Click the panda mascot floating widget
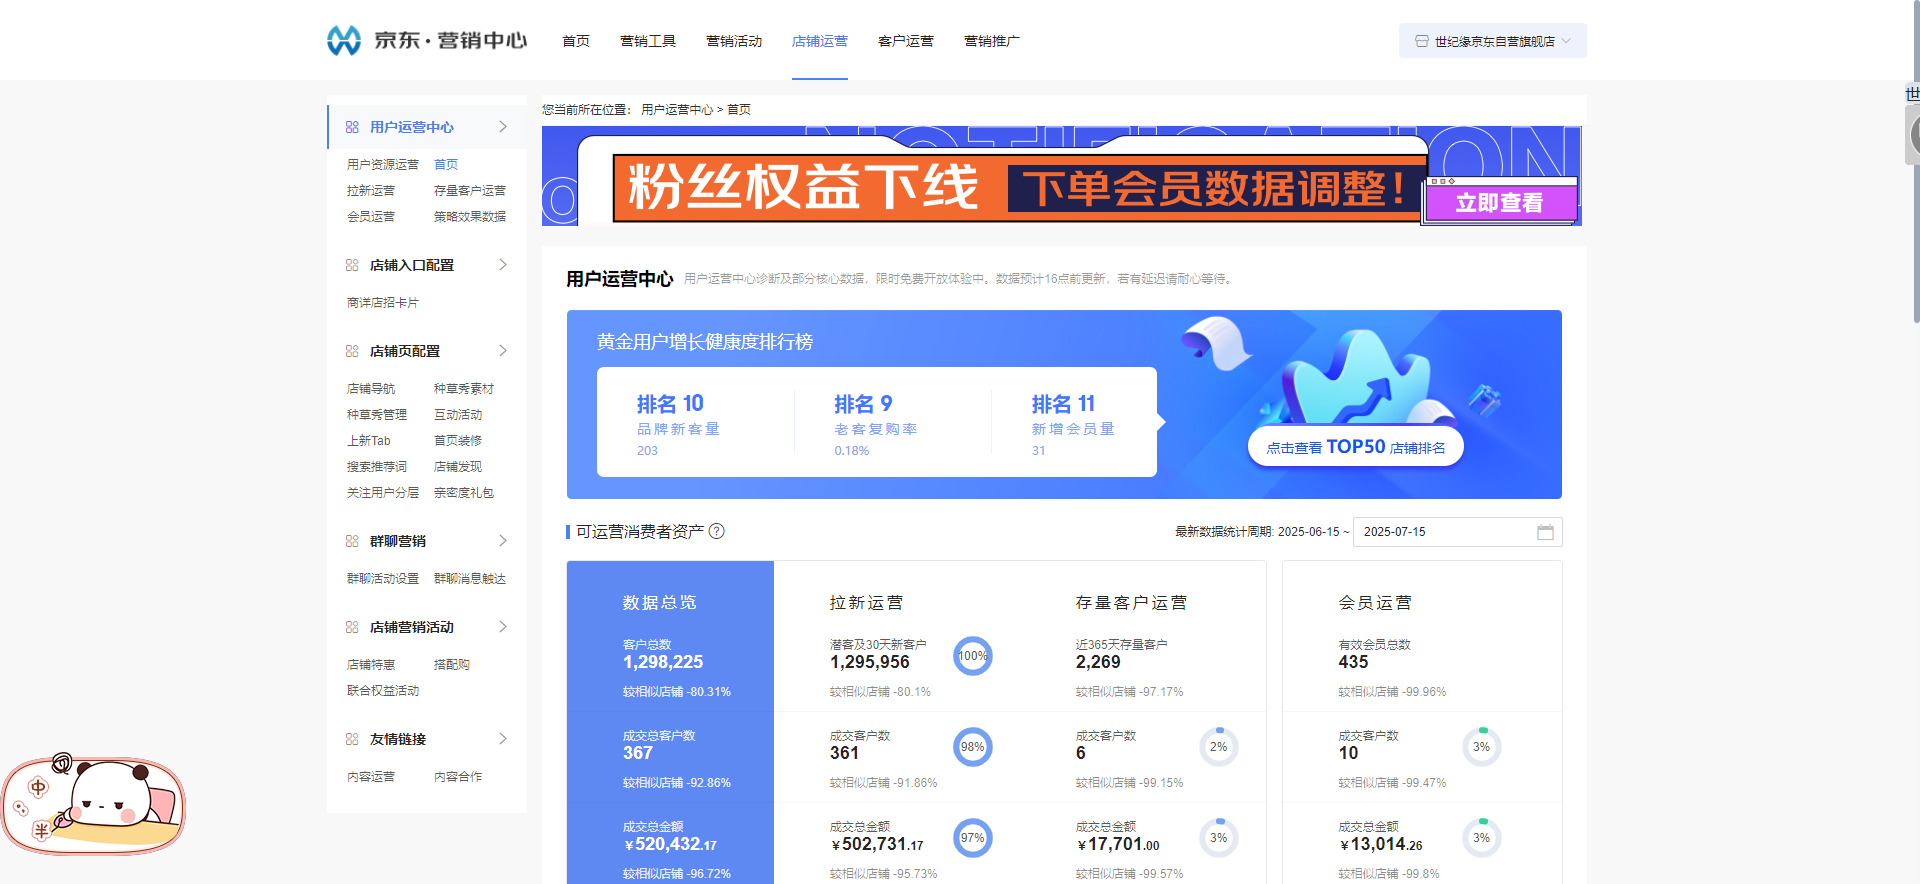1920x884 pixels. pyautogui.click(x=95, y=805)
